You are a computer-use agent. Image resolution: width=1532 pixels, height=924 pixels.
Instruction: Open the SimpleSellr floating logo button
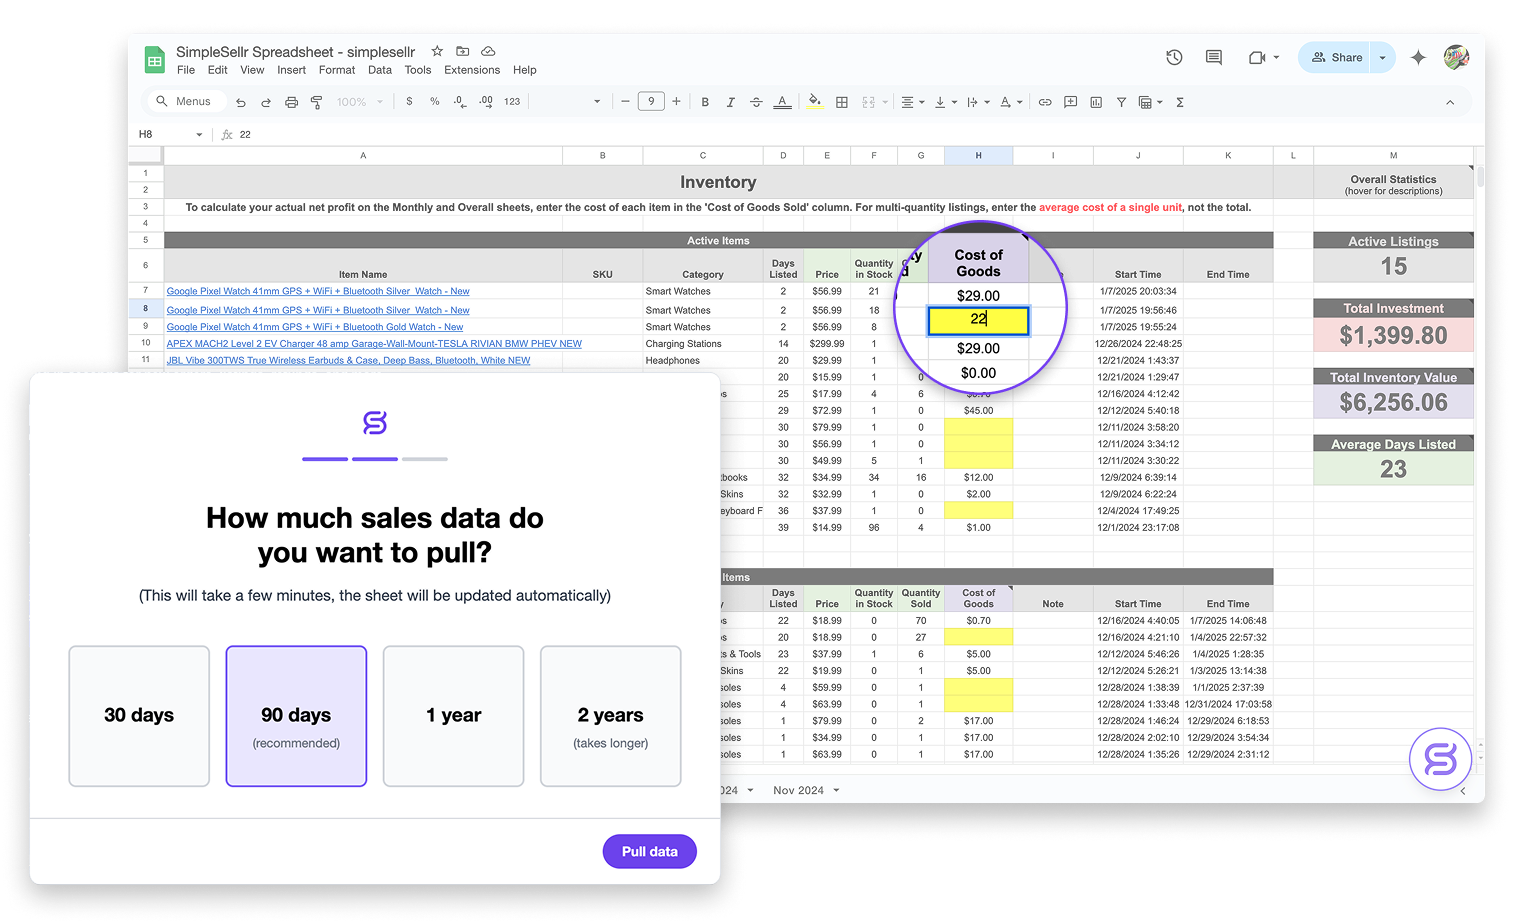pyautogui.click(x=1440, y=759)
